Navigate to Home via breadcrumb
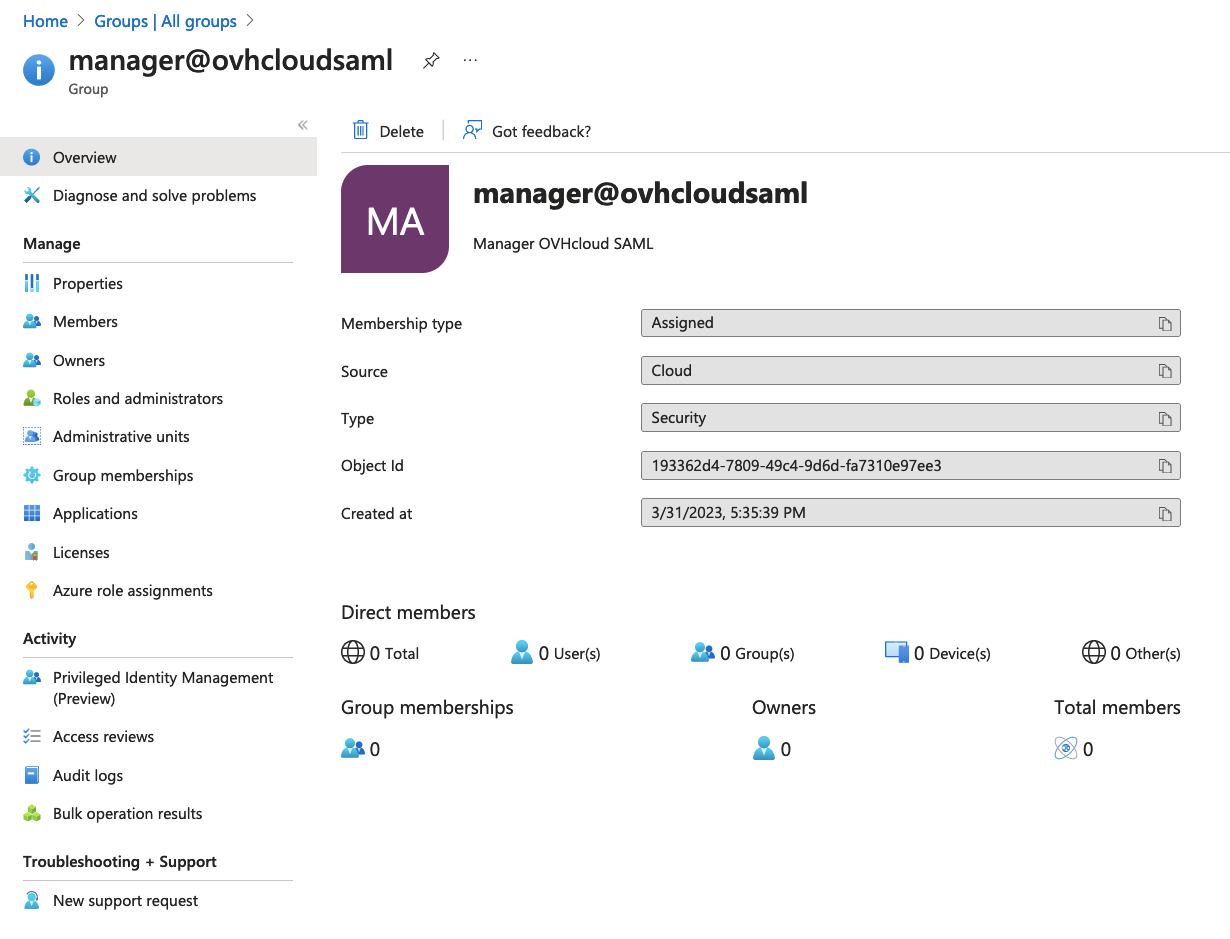The width and height of the screenshot is (1230, 939). coord(45,20)
